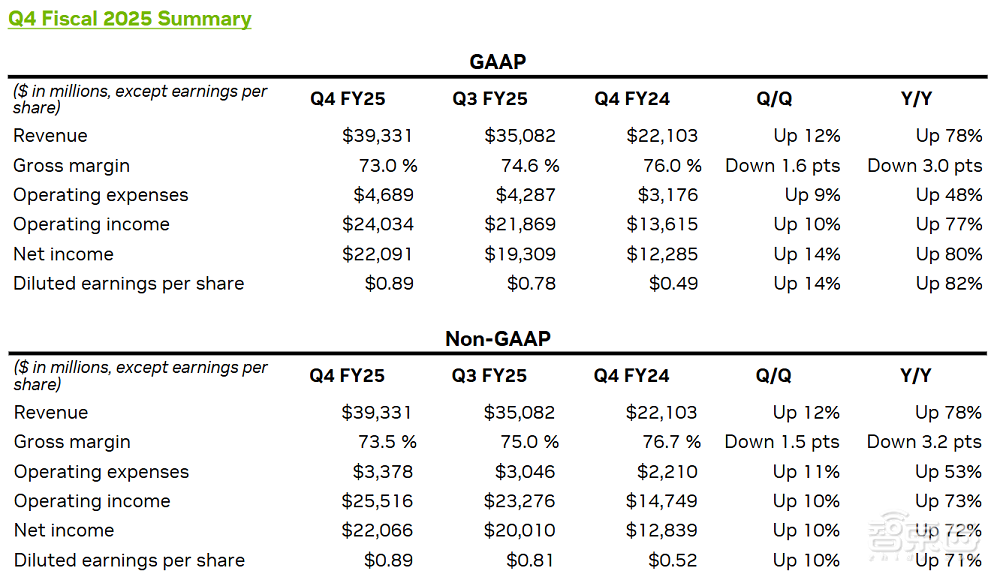Screen dimensions: 1000x580
Task: Select the 73.5 % gross margin cell
Action: (386, 442)
